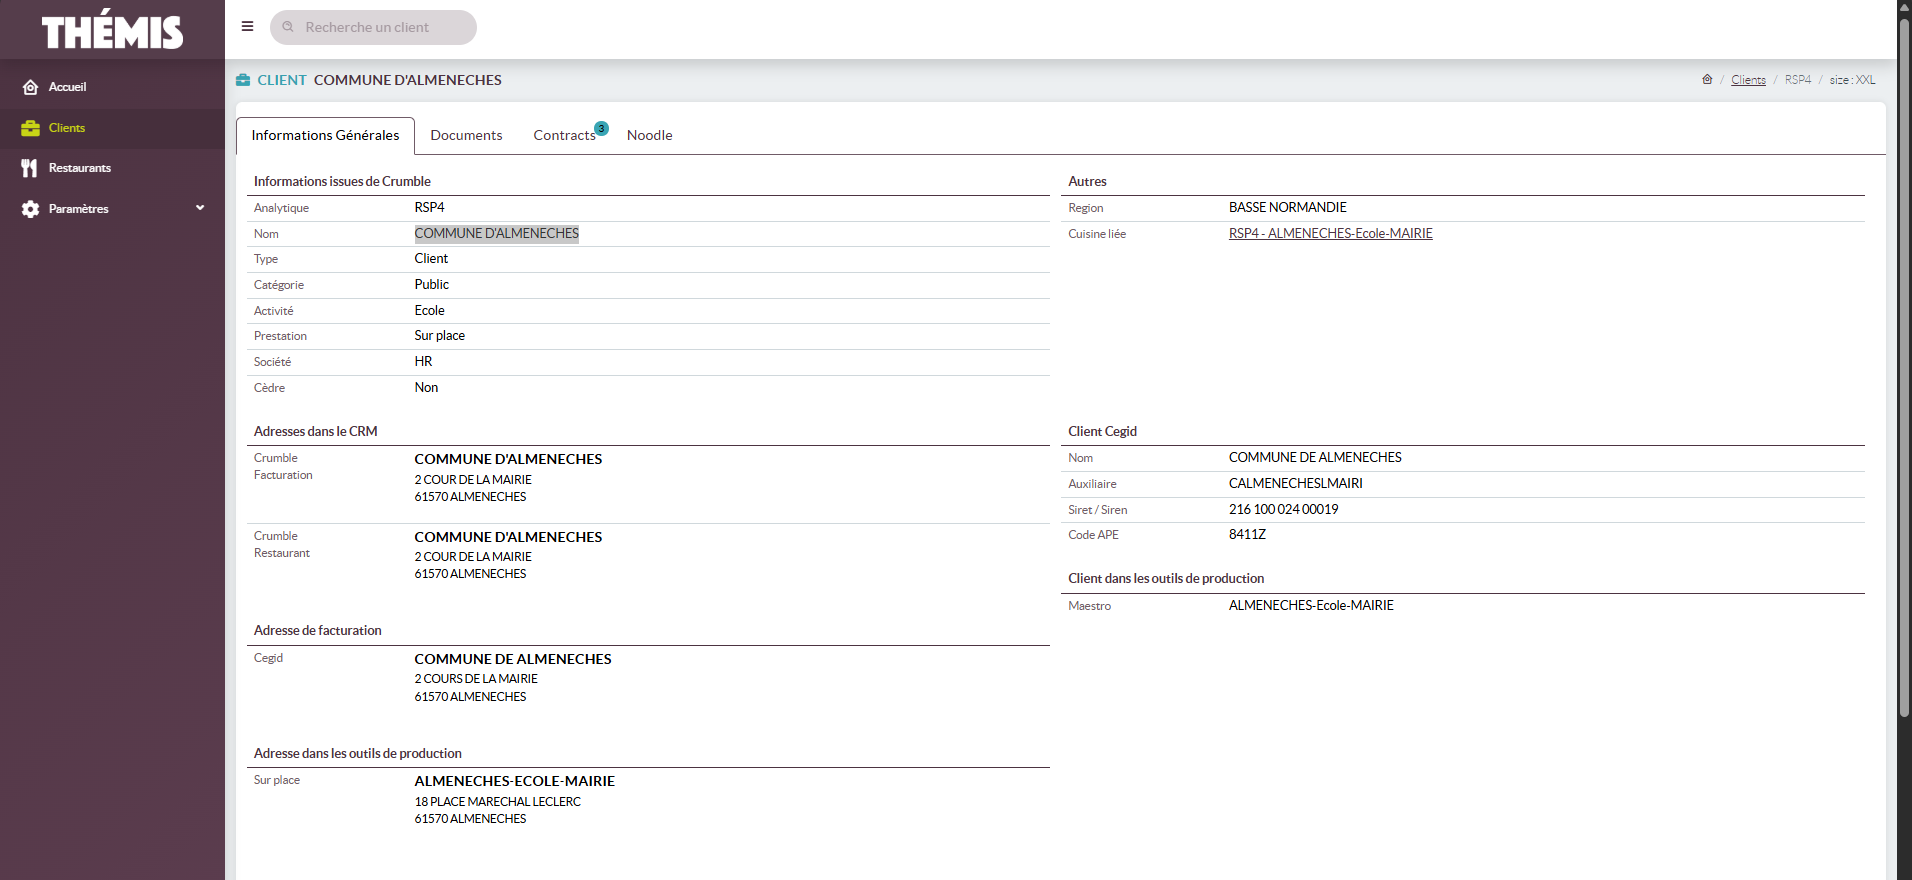The image size is (1912, 880).
Task: Follow the Clients breadcrumb link
Action: (1748, 80)
